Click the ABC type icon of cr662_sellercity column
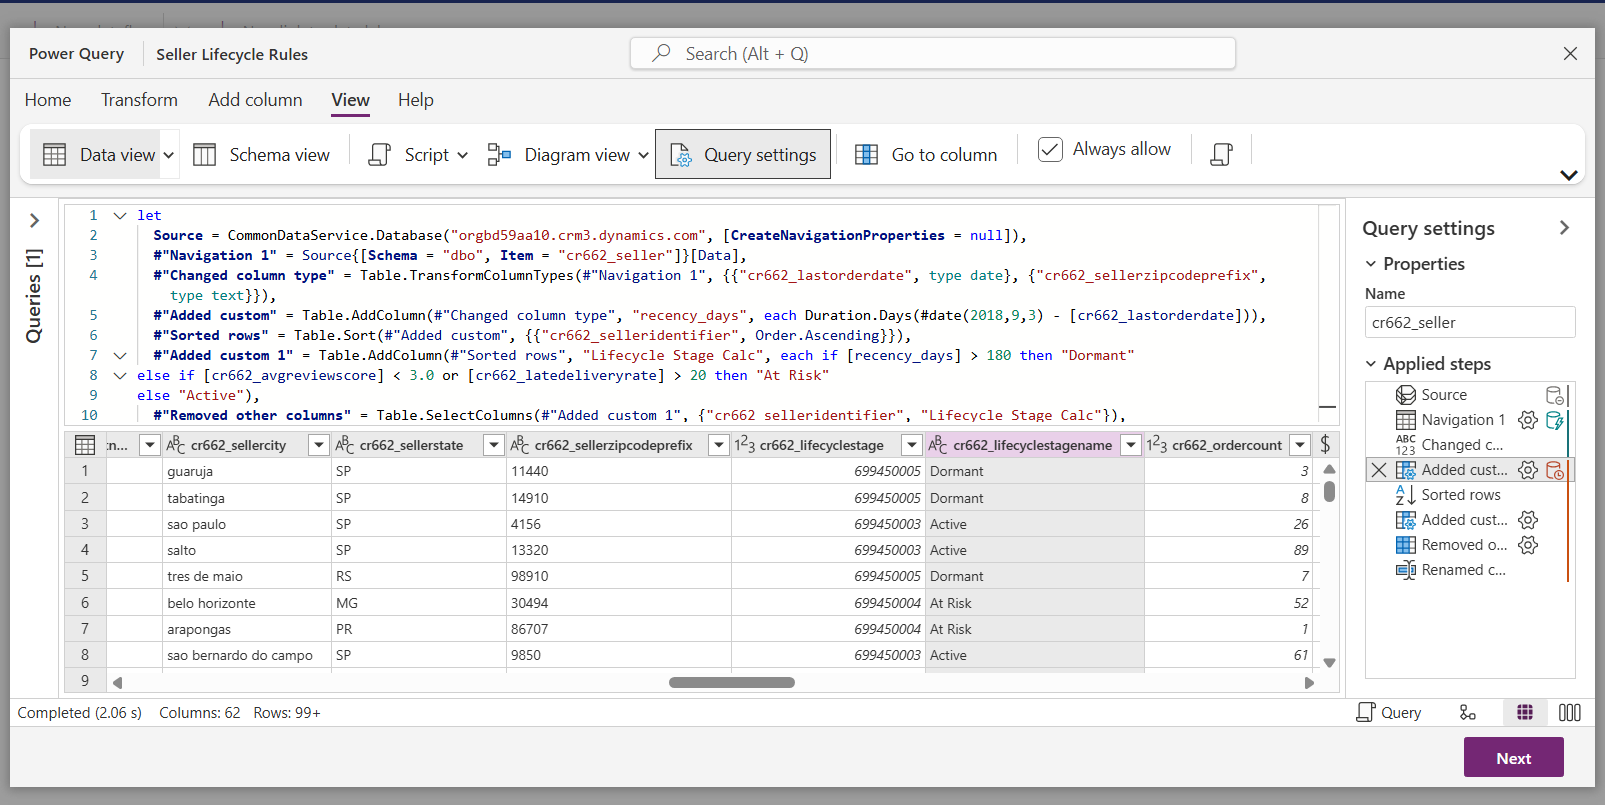The width and height of the screenshot is (1605, 805). point(176,445)
